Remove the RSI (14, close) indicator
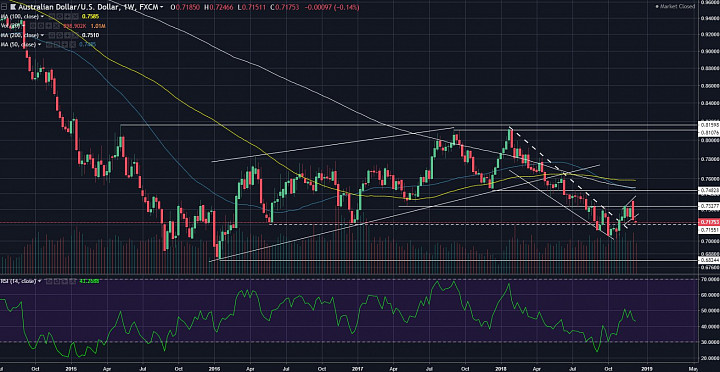Image resolution: width=720 pixels, height=372 pixels. [73, 281]
